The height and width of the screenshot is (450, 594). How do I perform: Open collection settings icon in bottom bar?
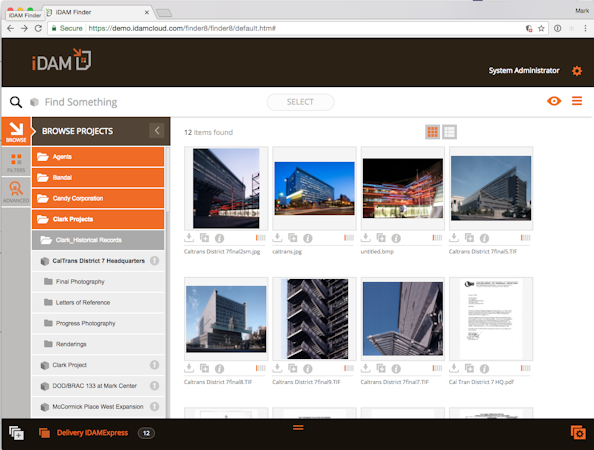pyautogui.click(x=578, y=433)
